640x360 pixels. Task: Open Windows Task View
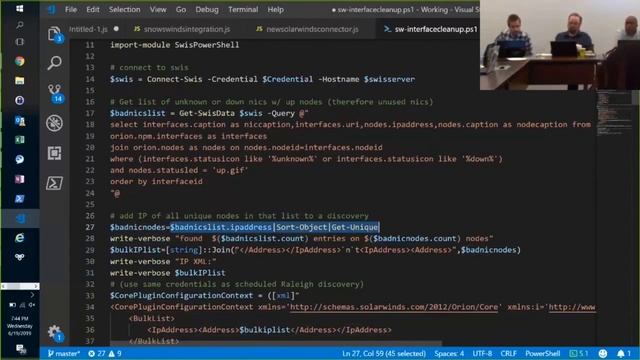click(x=19, y=42)
